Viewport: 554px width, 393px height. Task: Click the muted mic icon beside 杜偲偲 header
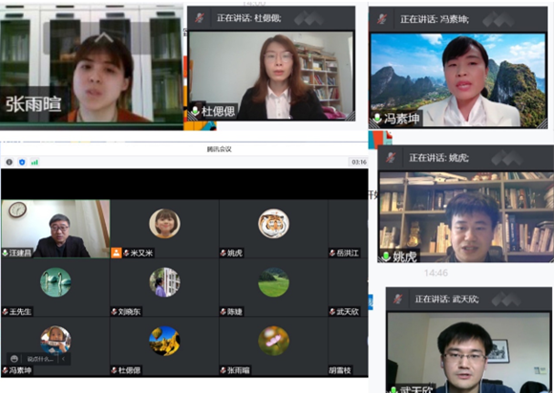200,18
